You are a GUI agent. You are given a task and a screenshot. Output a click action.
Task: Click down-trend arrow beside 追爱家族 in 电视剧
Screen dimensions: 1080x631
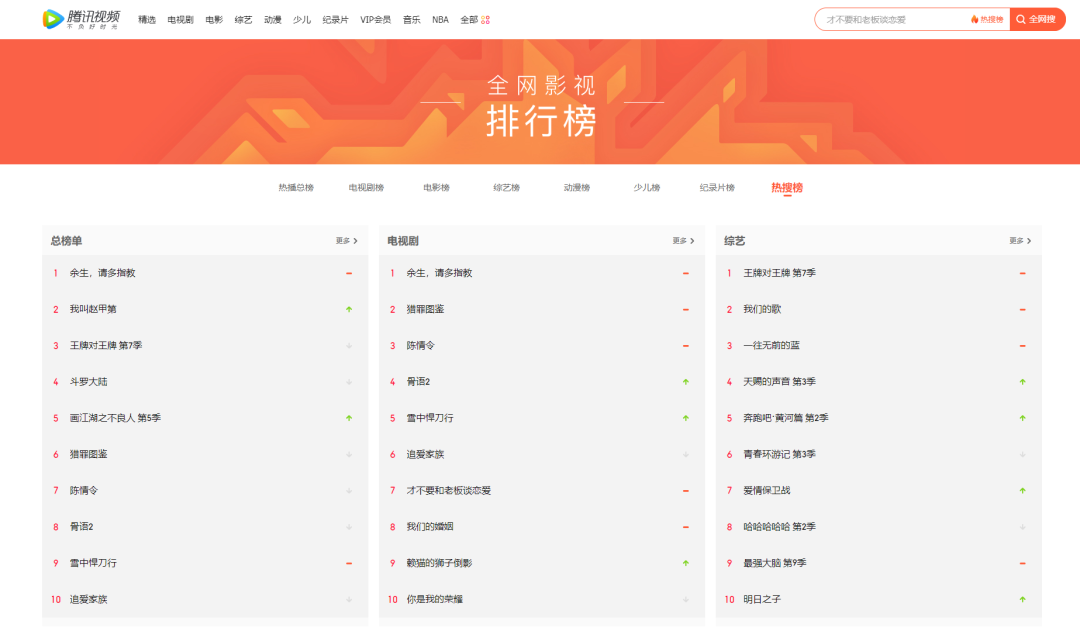(x=686, y=454)
